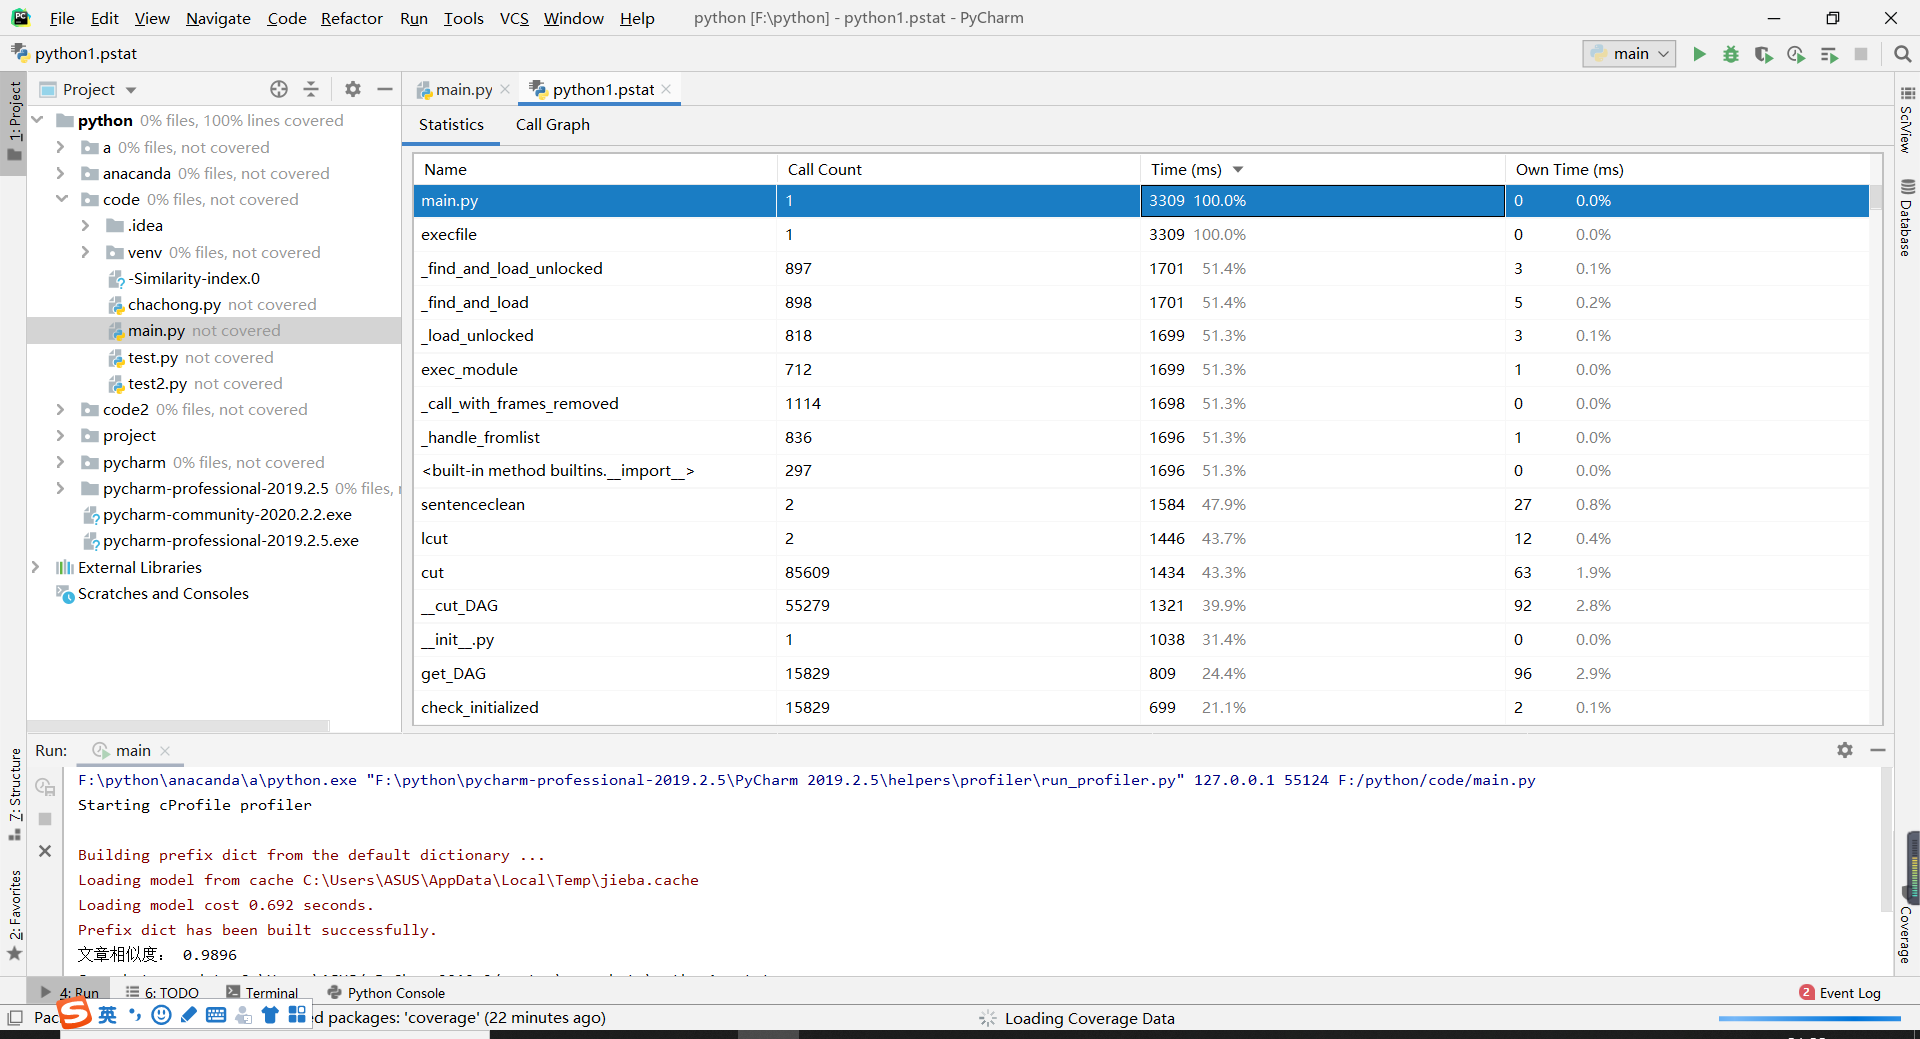Collapse all in the Project panel

pyautogui.click(x=311, y=89)
